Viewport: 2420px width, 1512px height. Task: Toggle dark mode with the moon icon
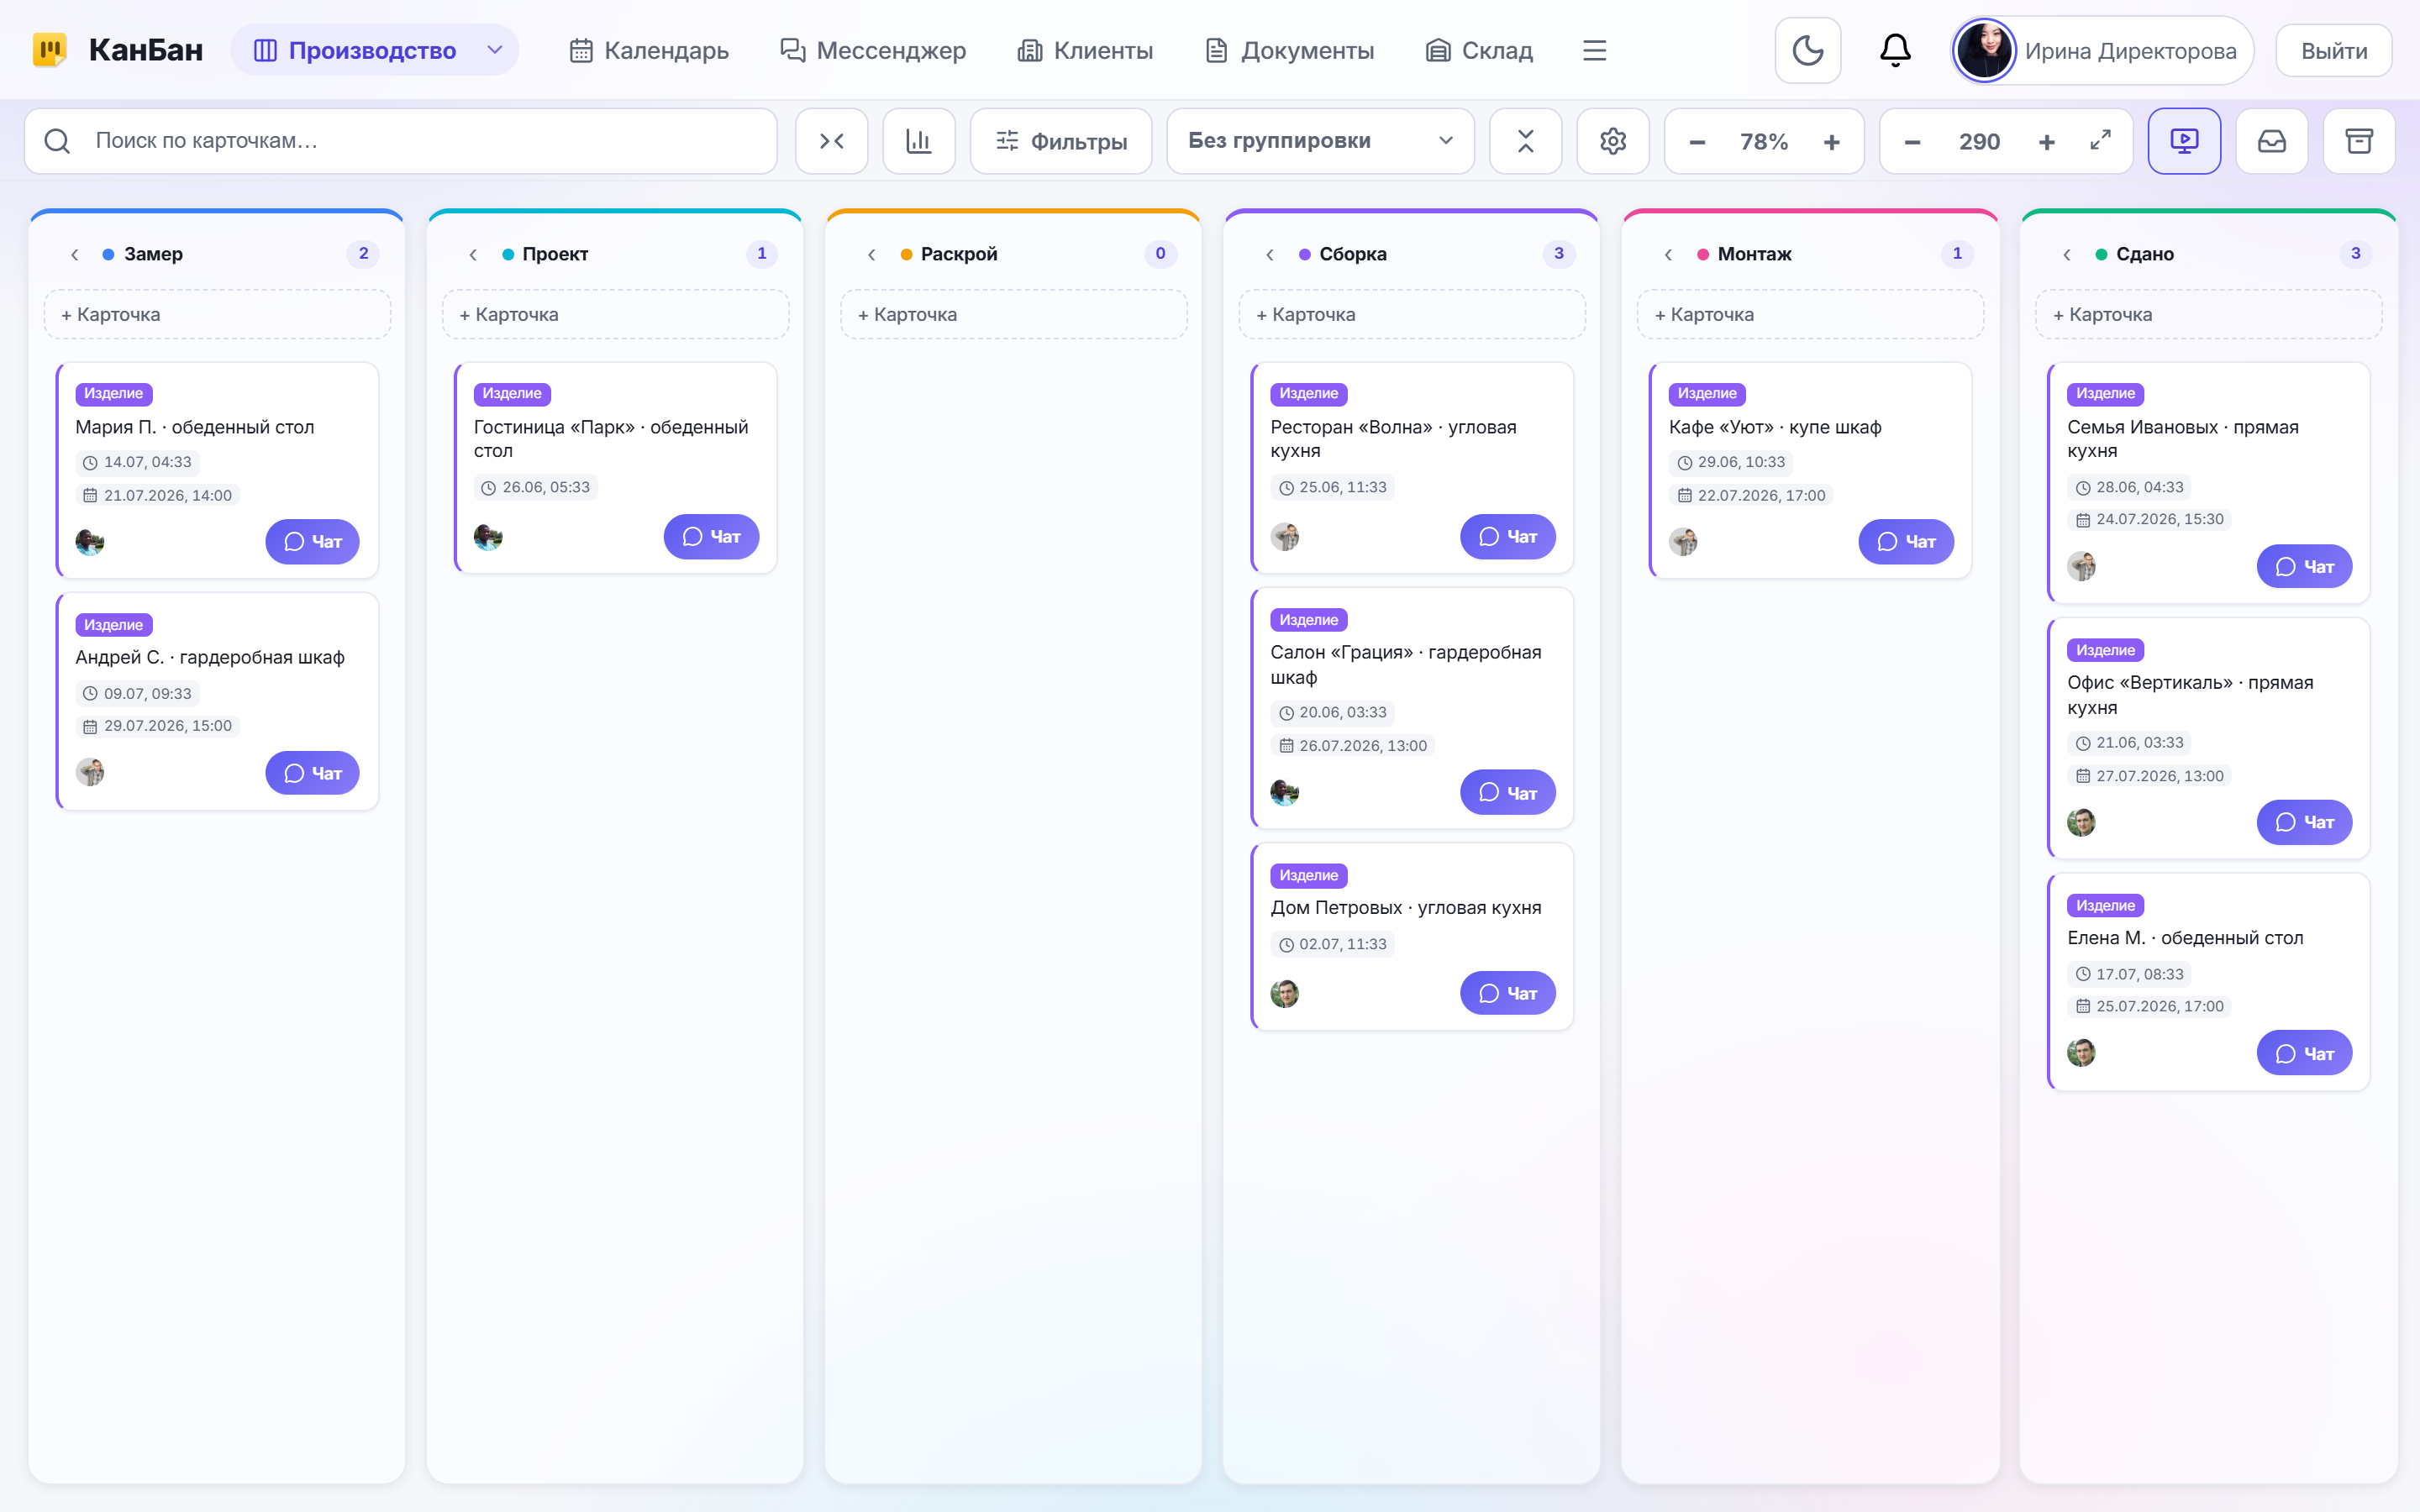pos(1807,50)
